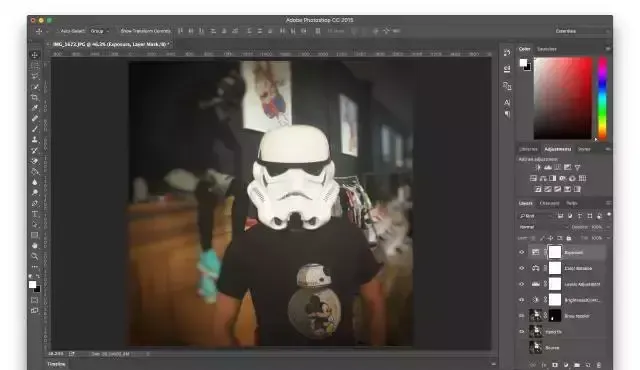This screenshot has height=370, width=640.
Task: Open the Timeline panel tab
Action: pos(56,364)
